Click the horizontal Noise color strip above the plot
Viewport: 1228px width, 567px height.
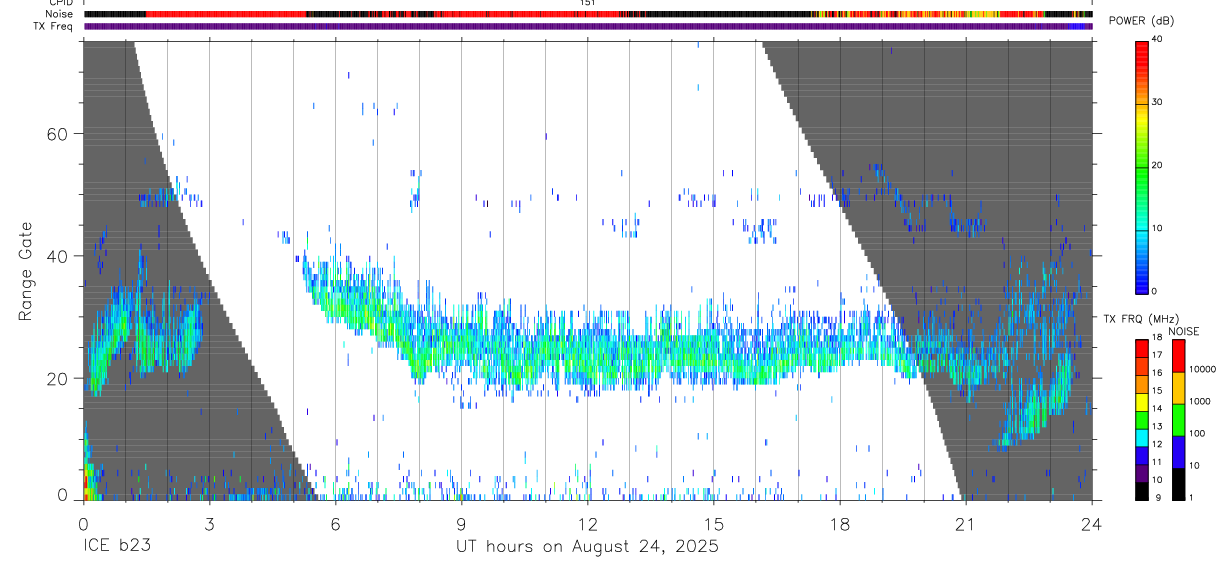coord(587,14)
